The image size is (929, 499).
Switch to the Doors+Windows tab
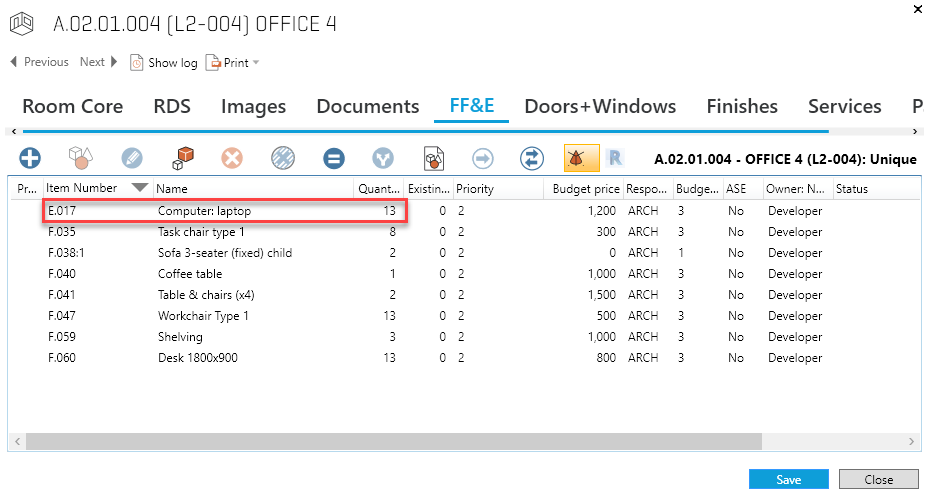coord(600,106)
